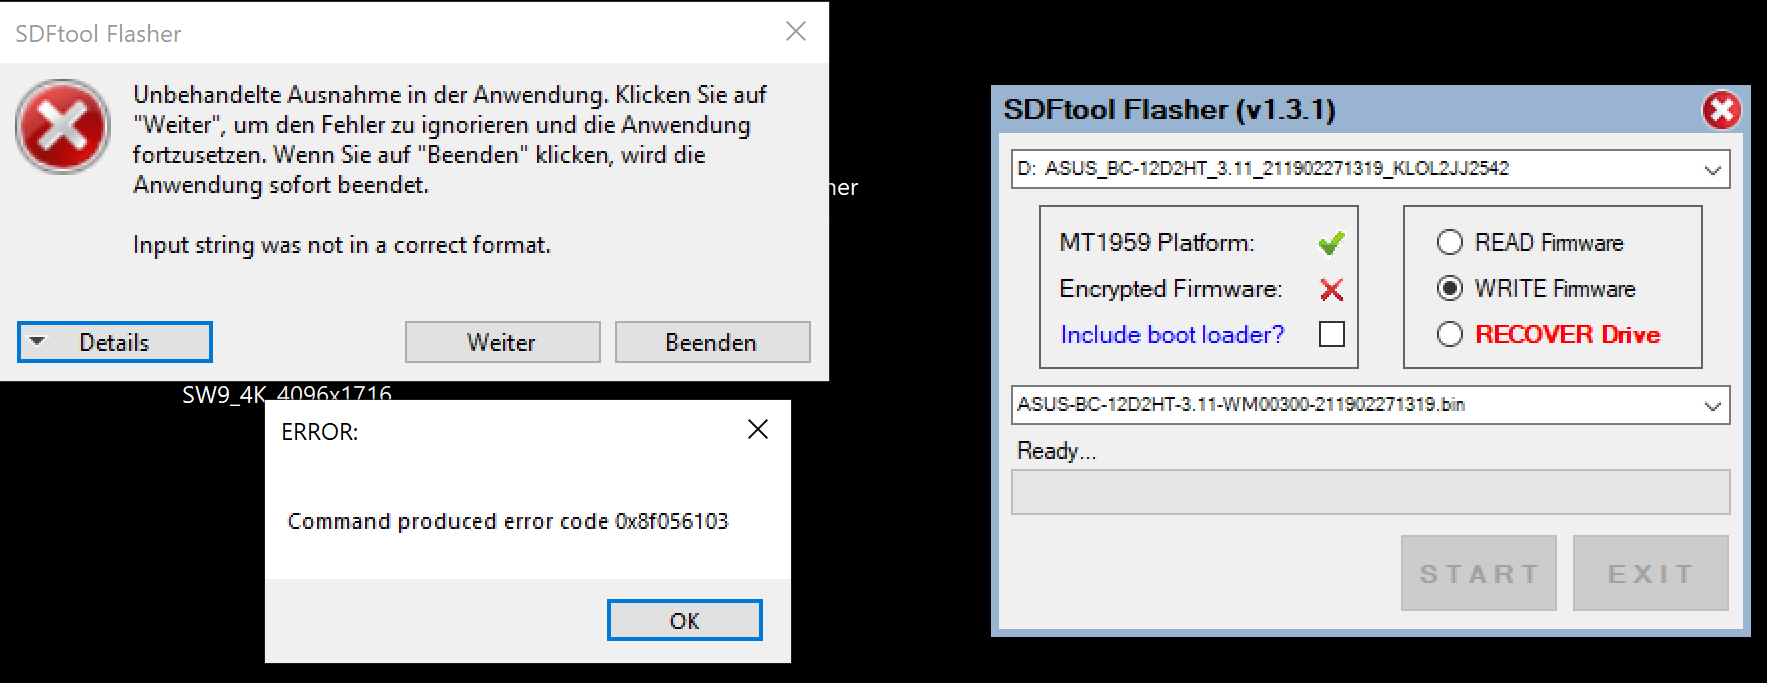The height and width of the screenshot is (683, 1767).
Task: Select the WRITE Firmware radio button
Action: coord(1449,288)
